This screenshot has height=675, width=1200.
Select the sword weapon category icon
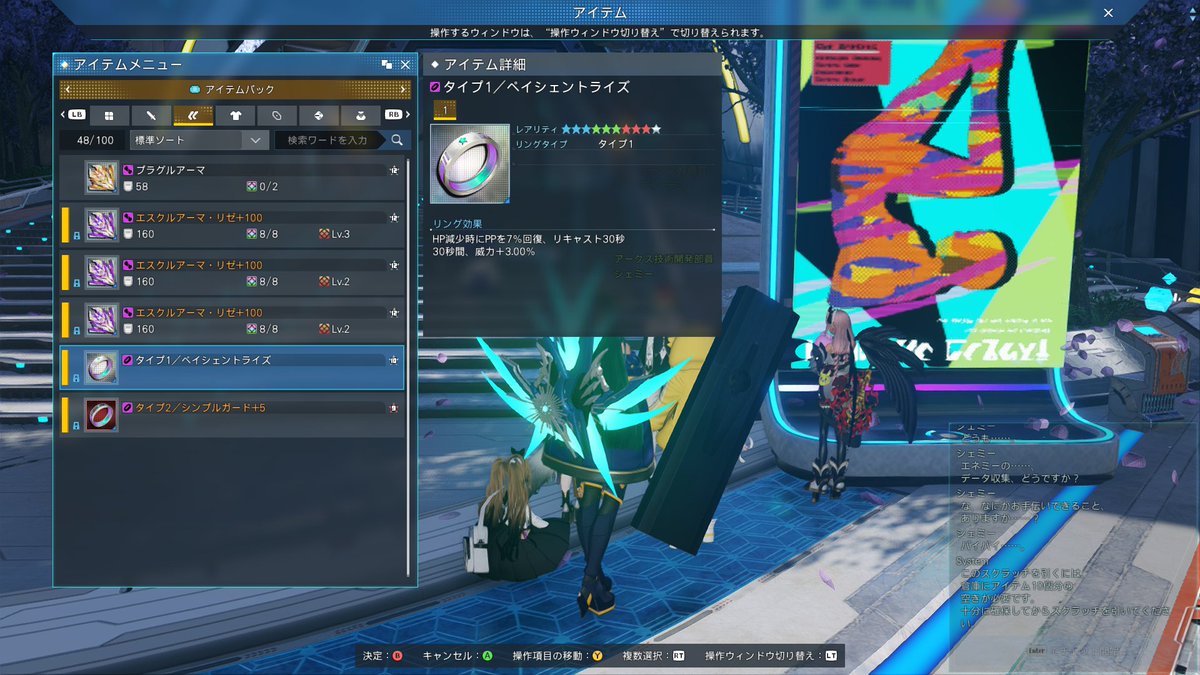[150, 114]
